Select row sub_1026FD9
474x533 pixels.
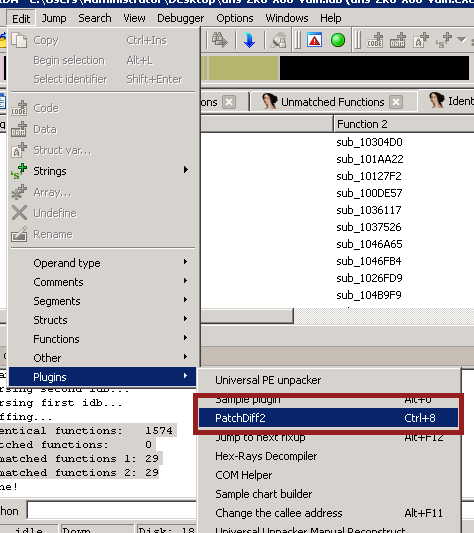click(x=369, y=278)
